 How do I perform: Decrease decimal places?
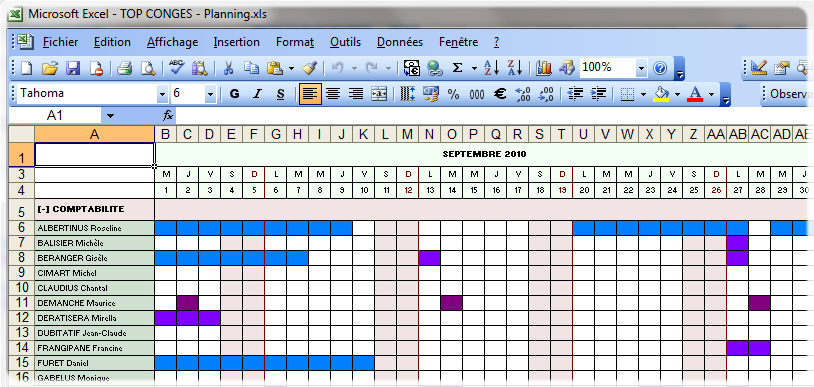pyautogui.click(x=546, y=95)
